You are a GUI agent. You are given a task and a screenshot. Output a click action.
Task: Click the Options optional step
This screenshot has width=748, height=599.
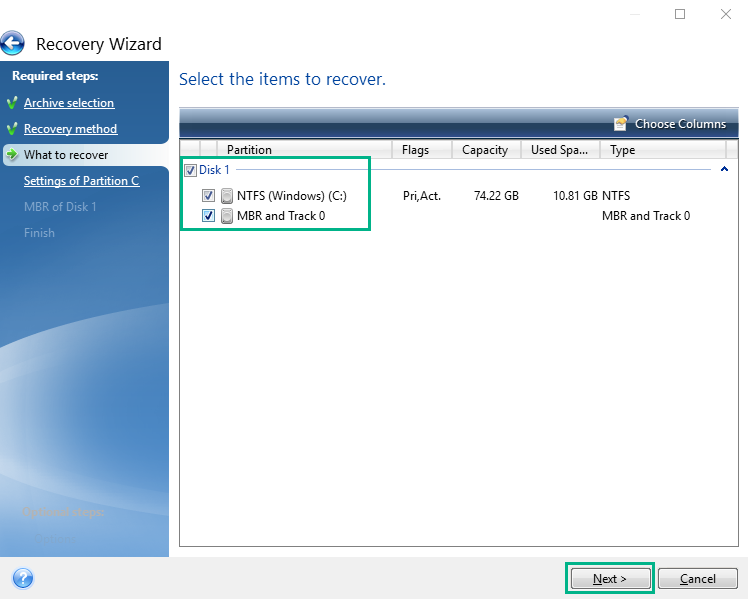coord(55,539)
